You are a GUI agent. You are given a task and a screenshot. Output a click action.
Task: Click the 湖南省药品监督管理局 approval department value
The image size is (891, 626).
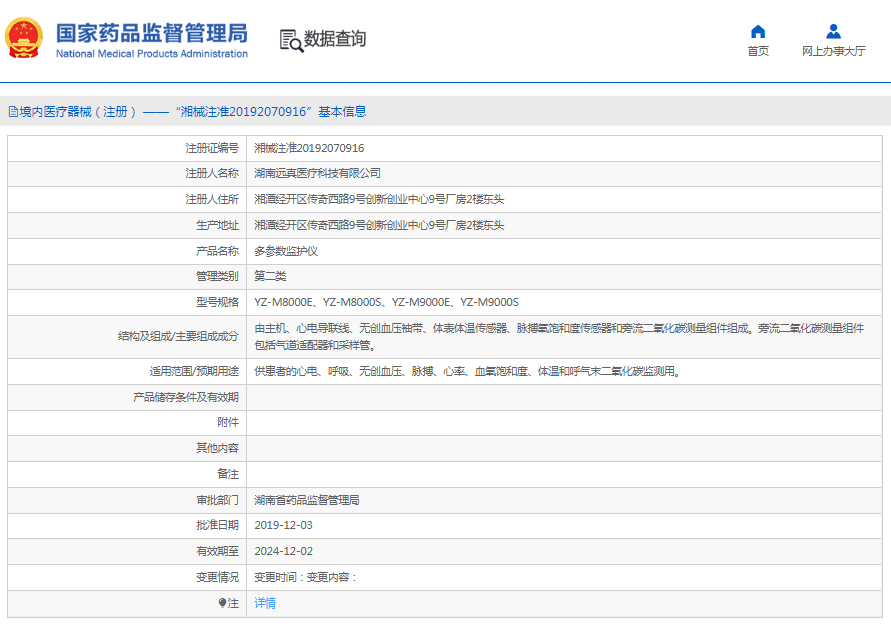[307, 500]
